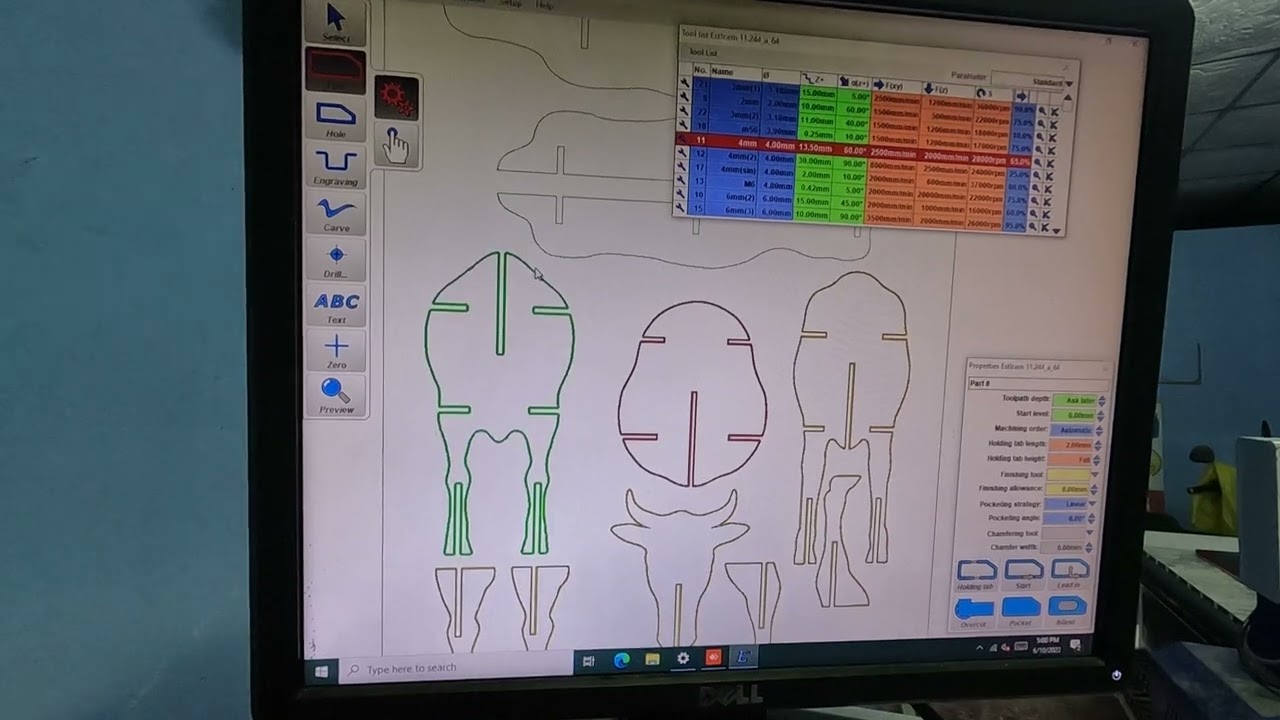This screenshot has height=720, width=1280.
Task: Click the Start point icon in Properties
Action: [x=1023, y=573]
